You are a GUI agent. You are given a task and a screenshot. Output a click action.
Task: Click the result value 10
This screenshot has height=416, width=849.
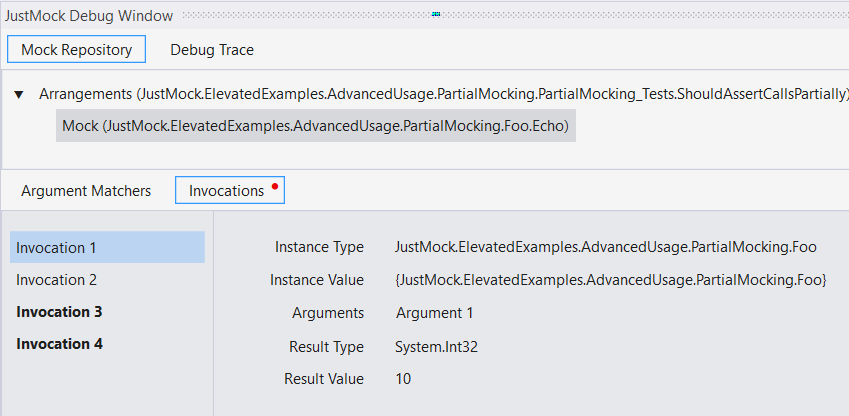pos(403,379)
